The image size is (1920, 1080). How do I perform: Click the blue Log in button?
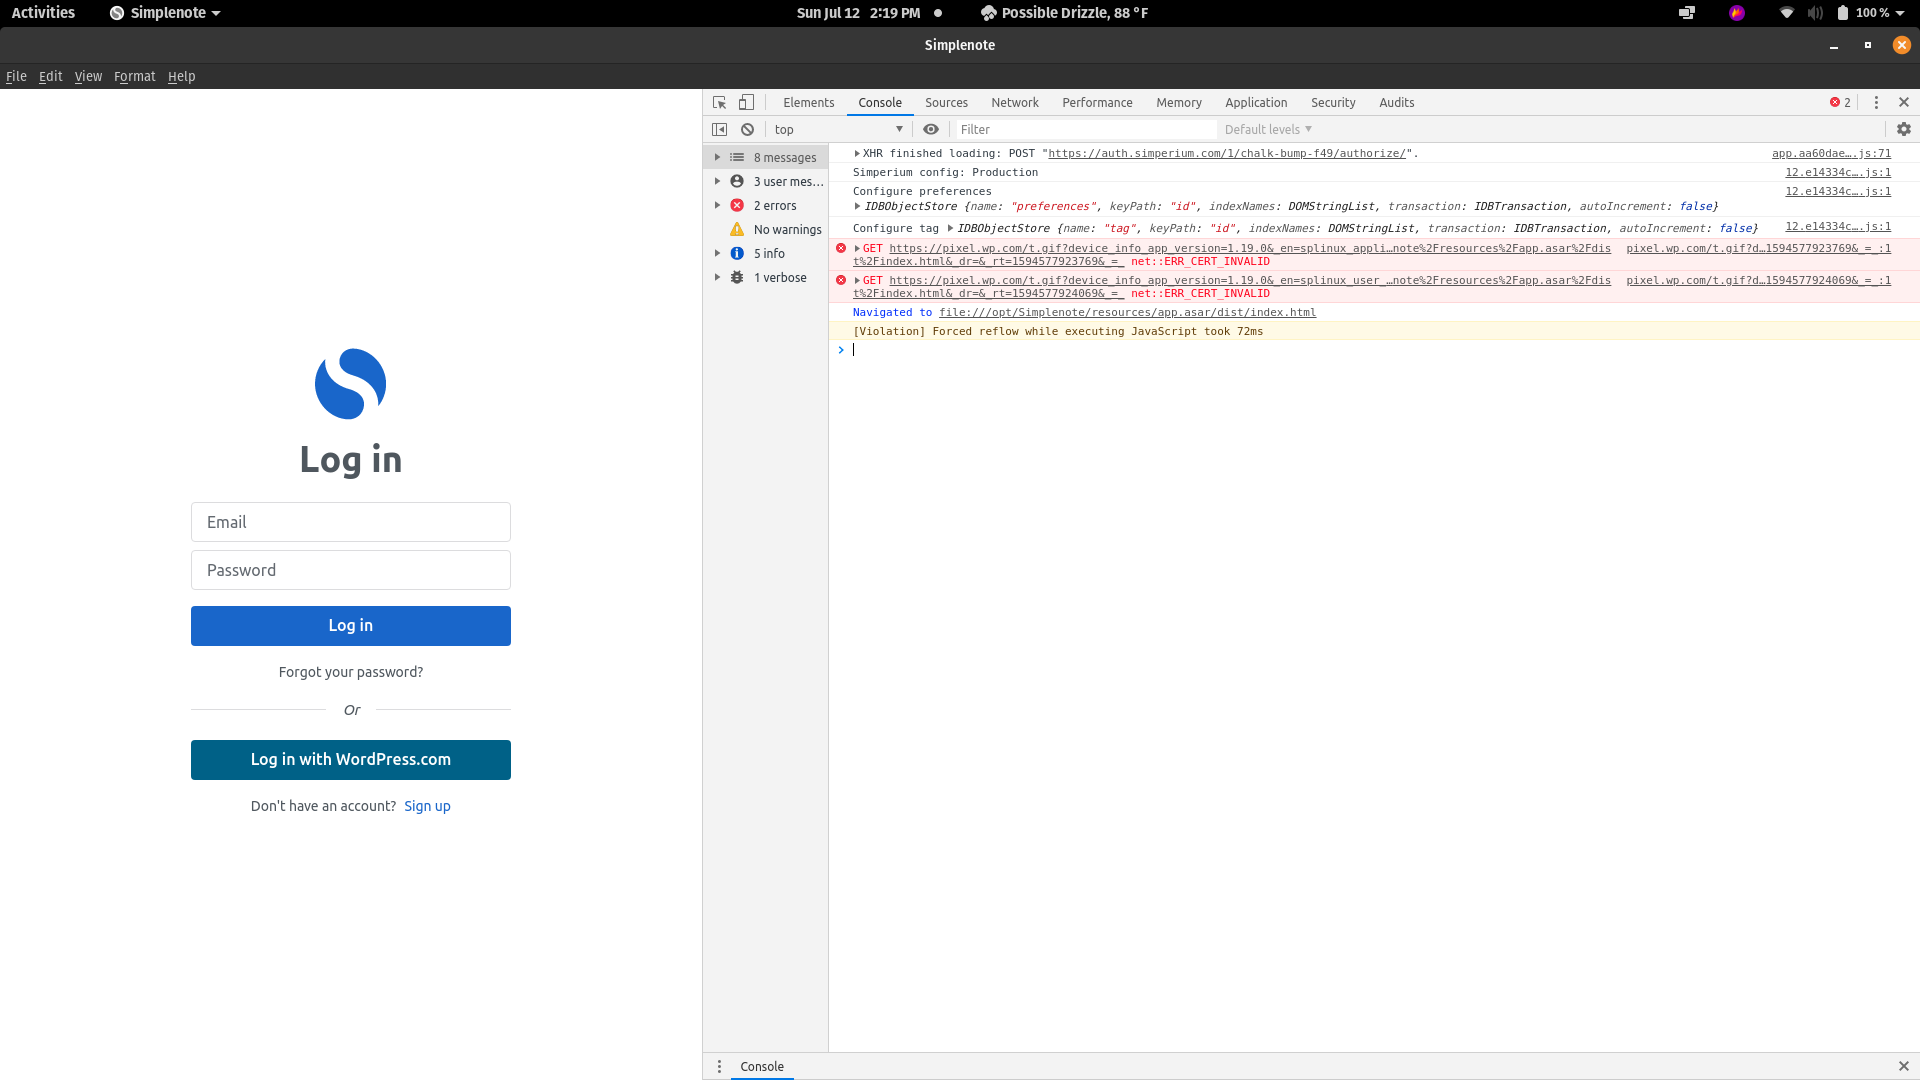350,625
